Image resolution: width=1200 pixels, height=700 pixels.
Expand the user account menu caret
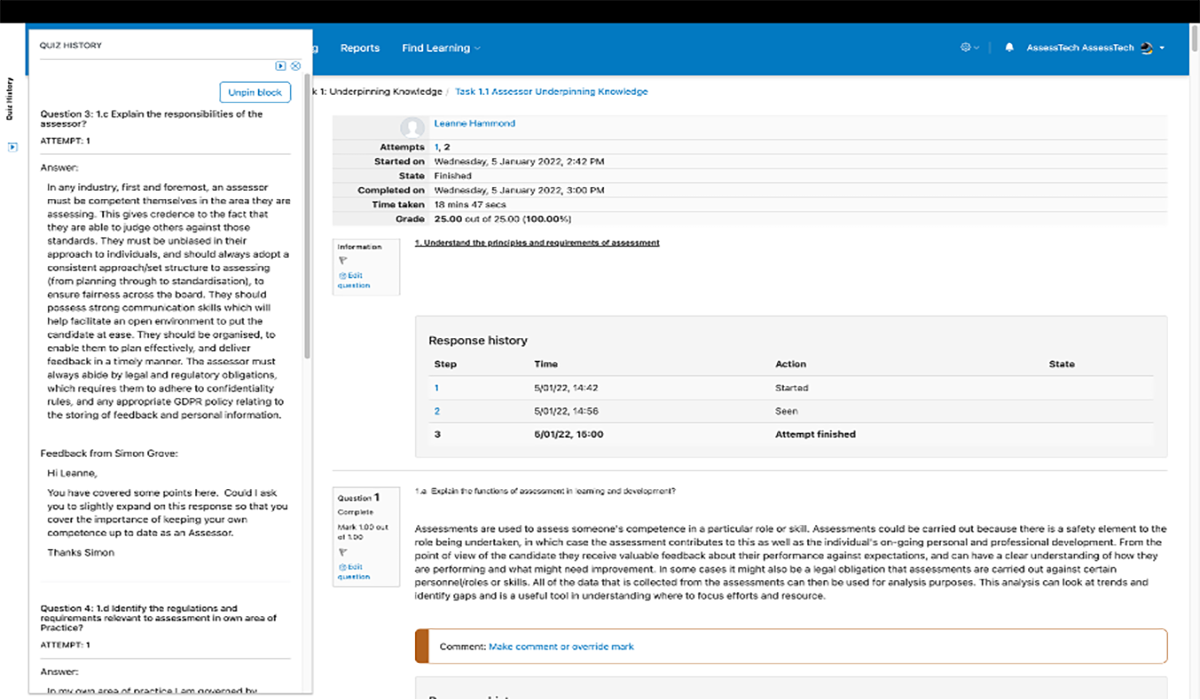[1163, 48]
